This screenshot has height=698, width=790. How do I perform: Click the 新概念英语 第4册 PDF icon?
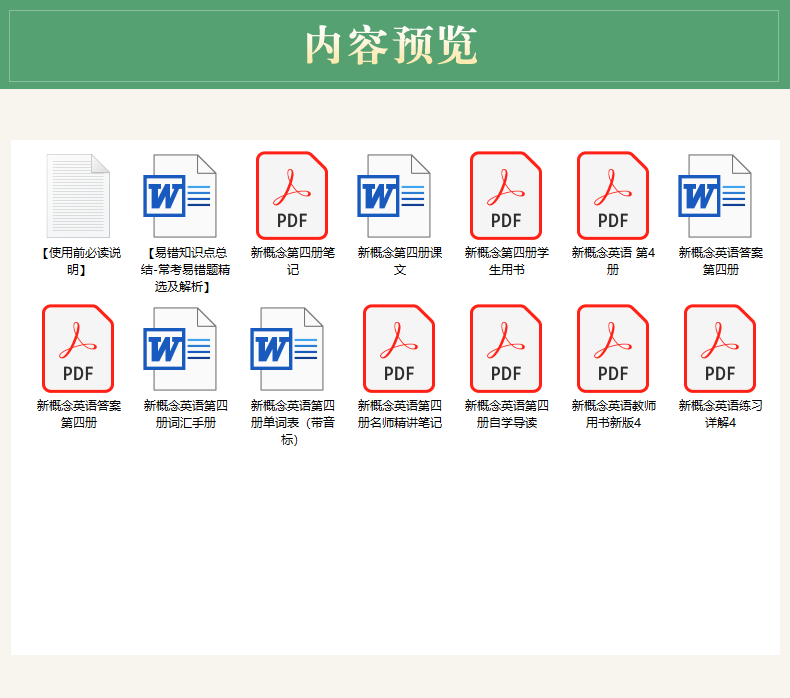(x=613, y=196)
